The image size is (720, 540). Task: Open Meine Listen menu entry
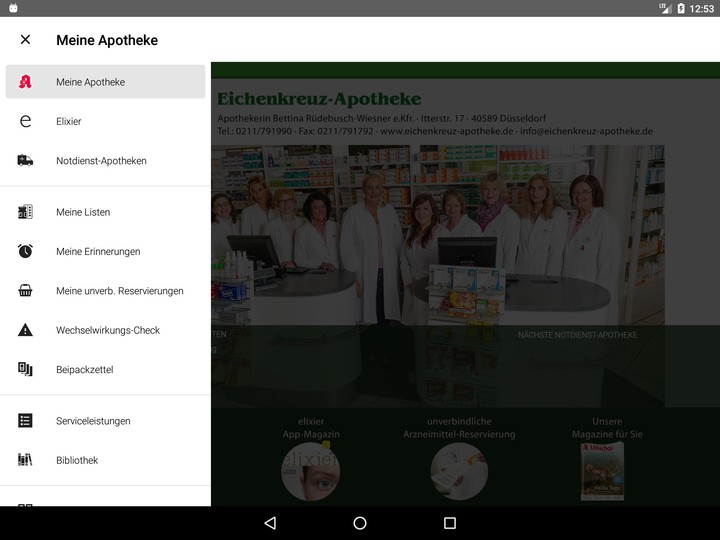106,212
